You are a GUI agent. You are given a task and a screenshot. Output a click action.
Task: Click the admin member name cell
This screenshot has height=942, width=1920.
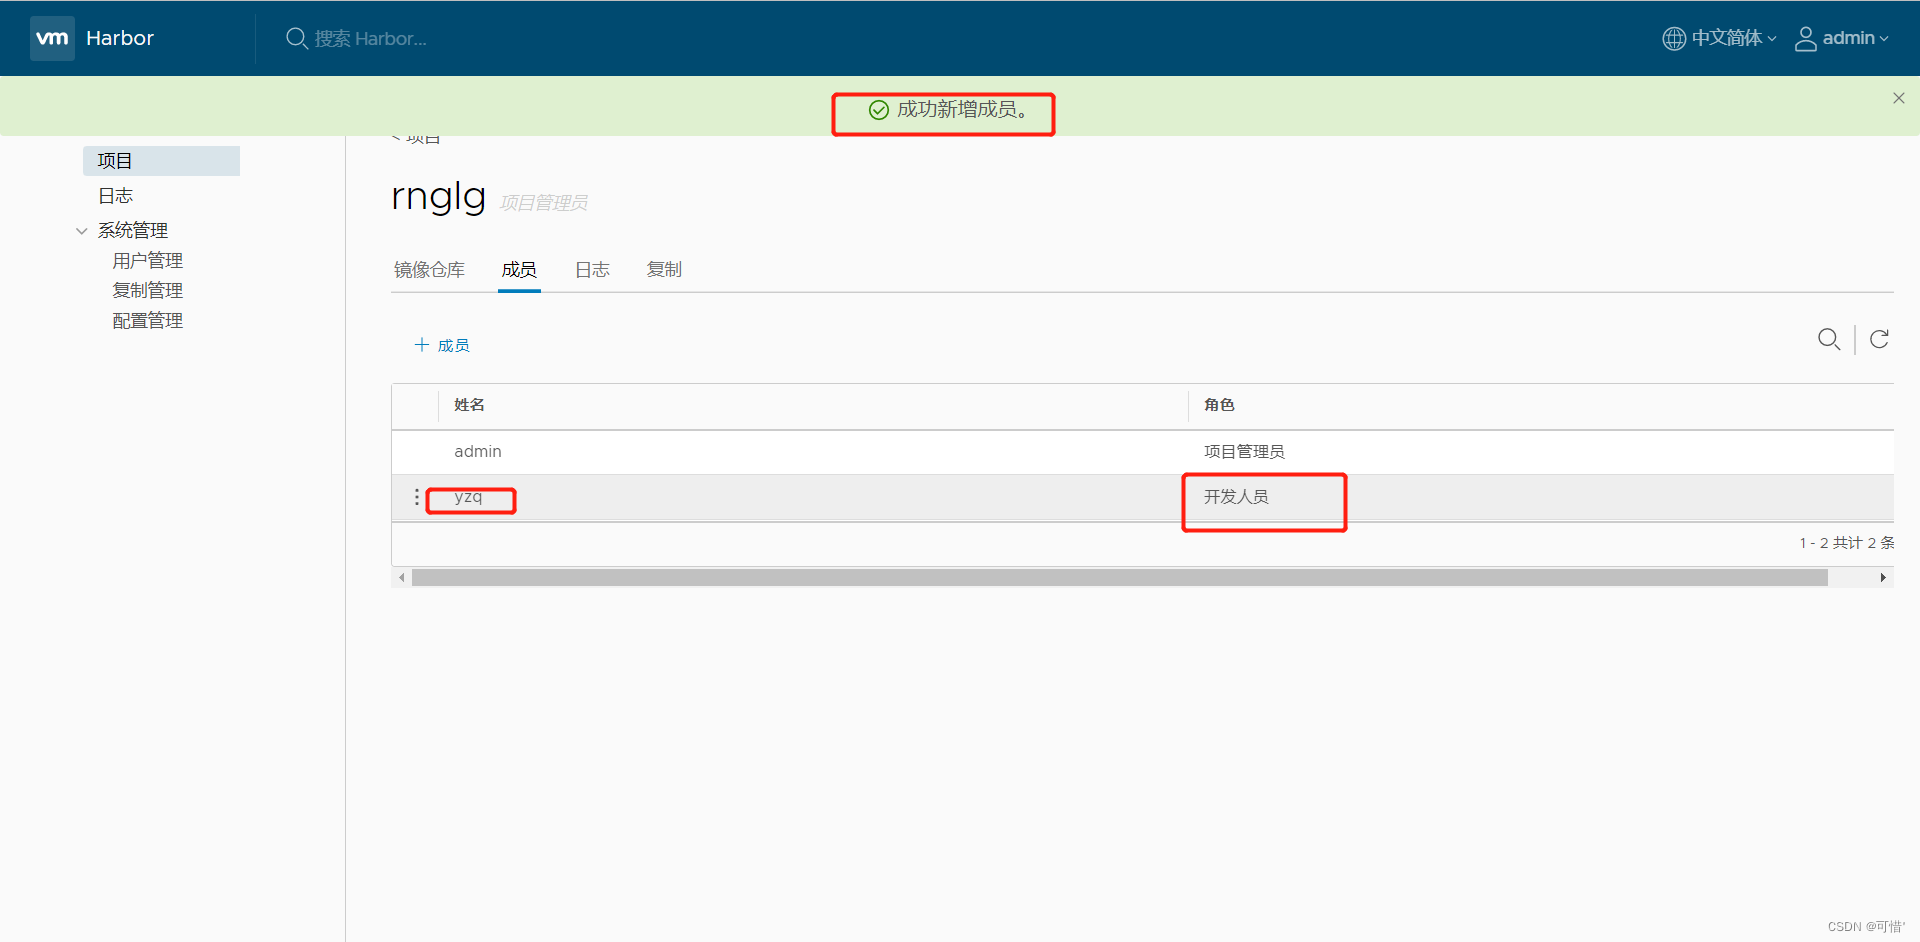coord(478,452)
